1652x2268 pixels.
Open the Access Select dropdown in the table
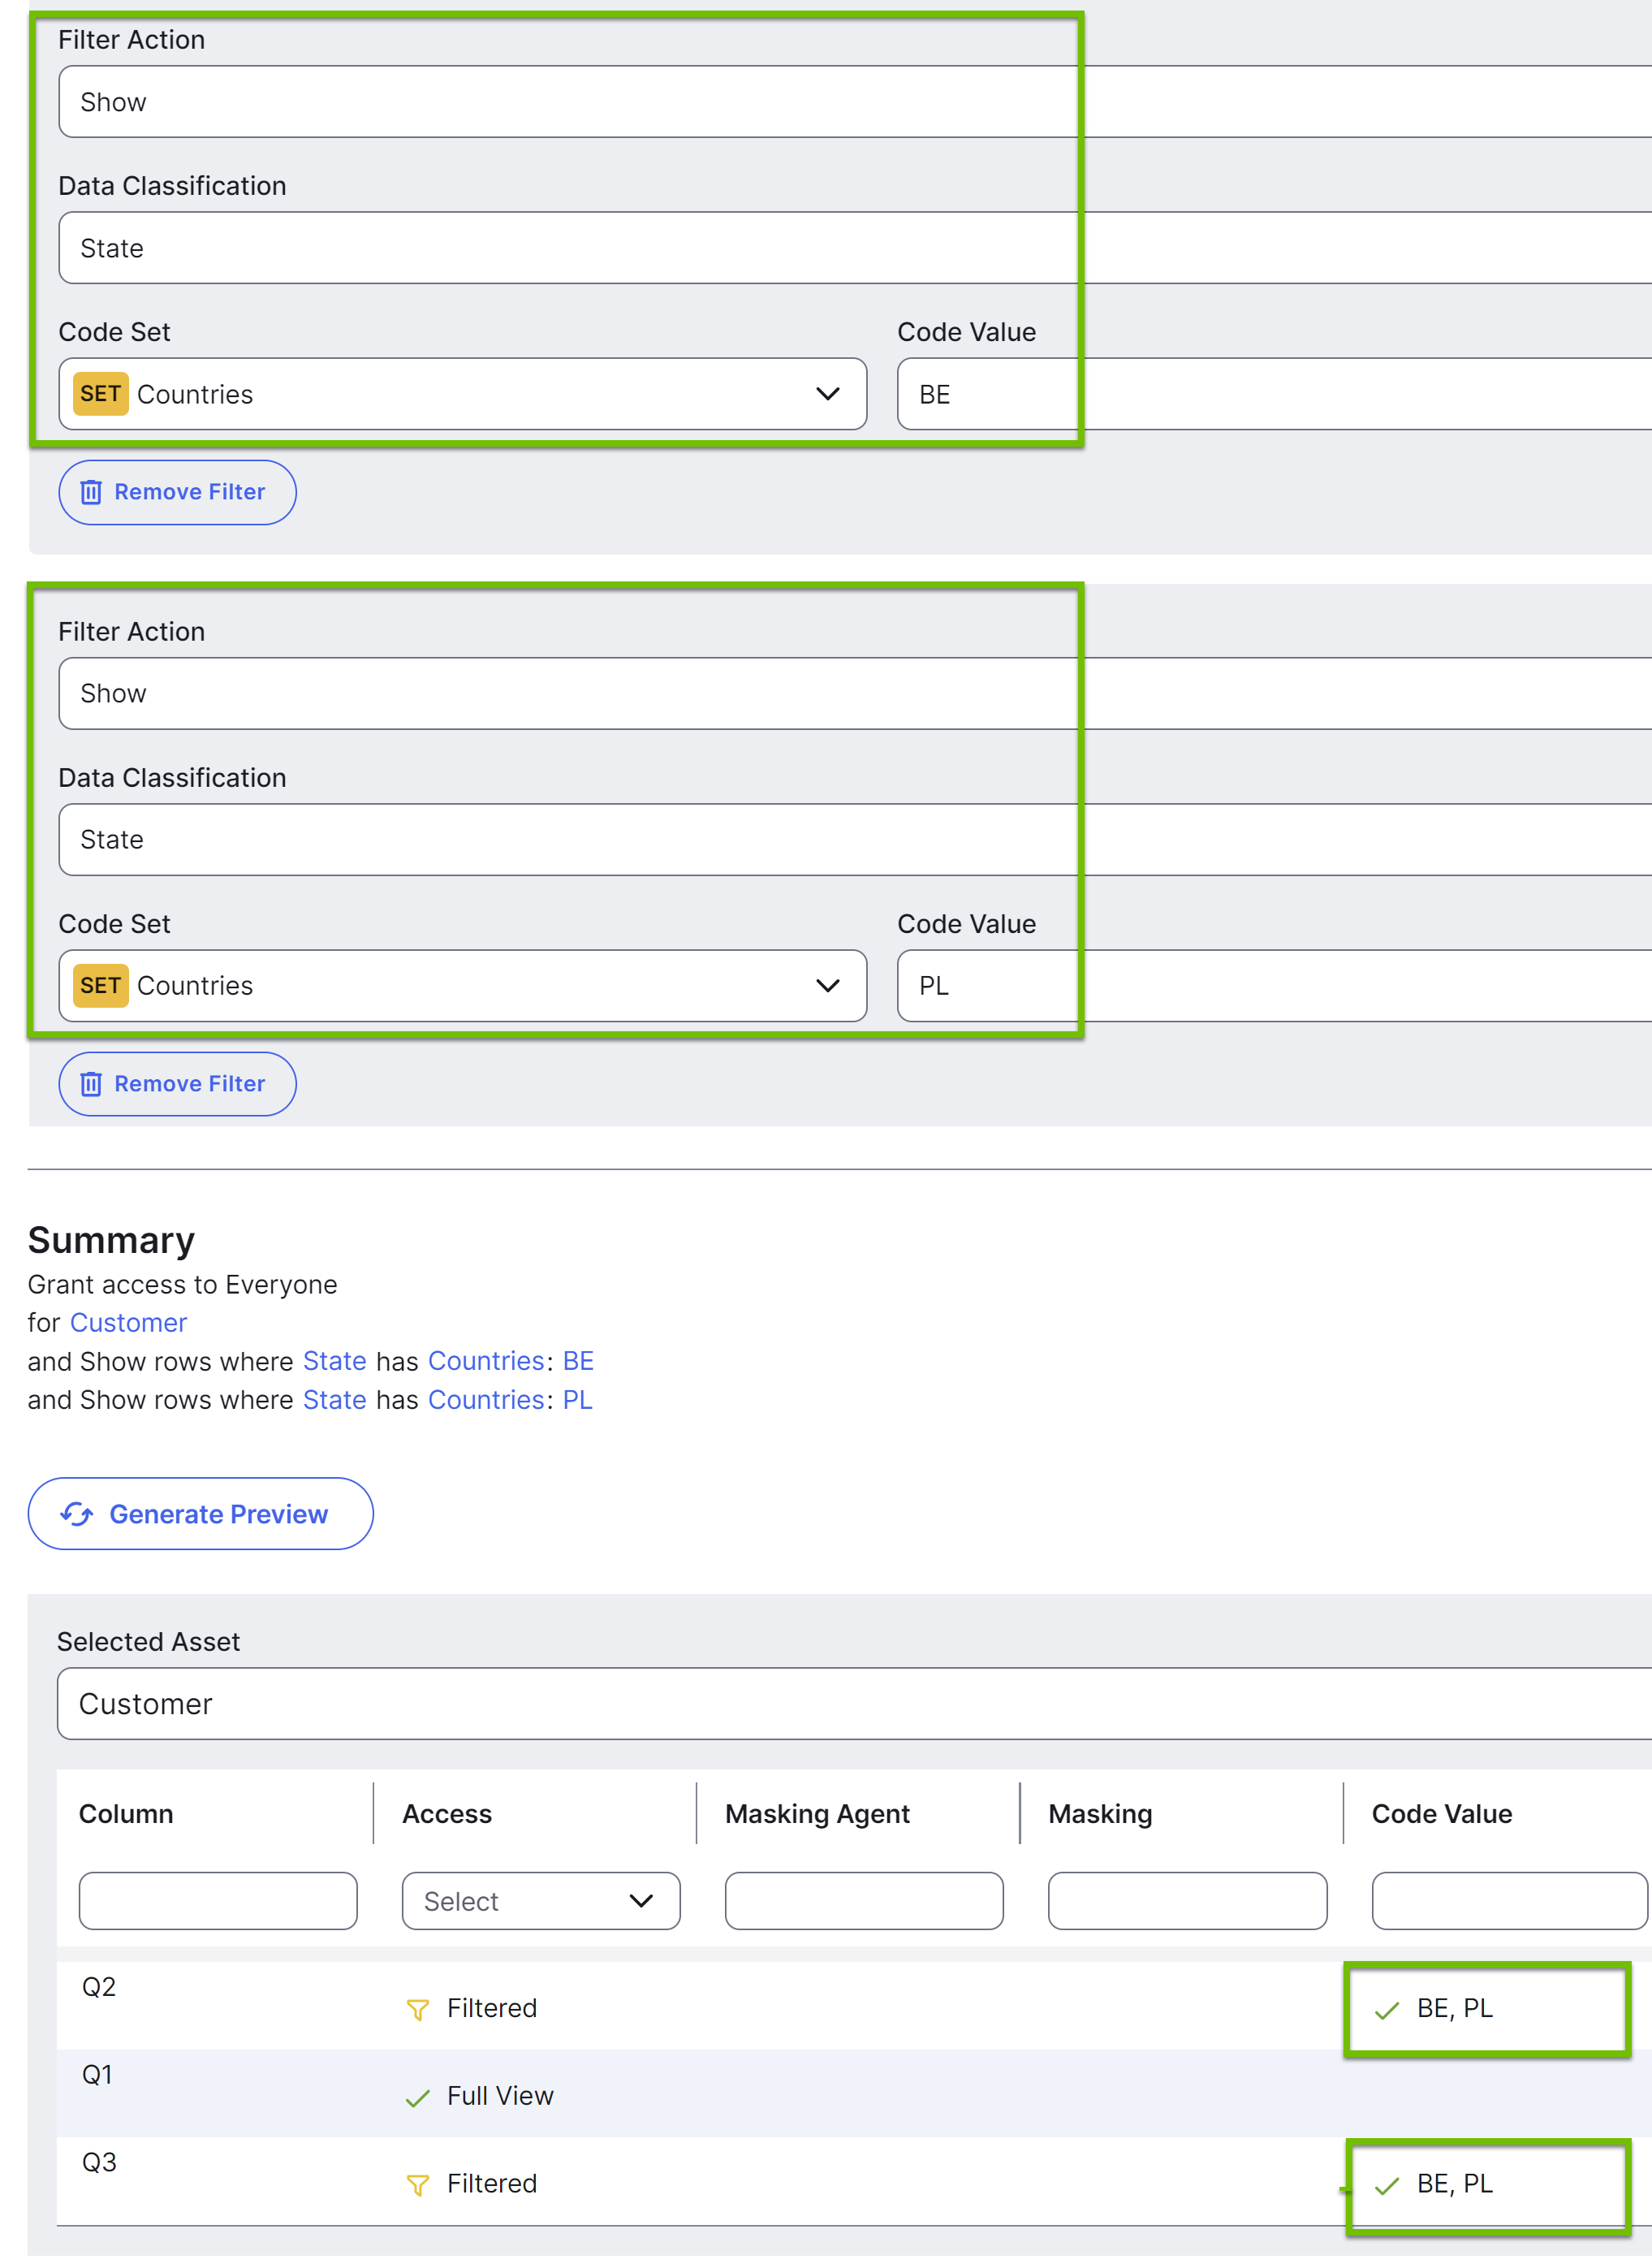pos(540,1901)
